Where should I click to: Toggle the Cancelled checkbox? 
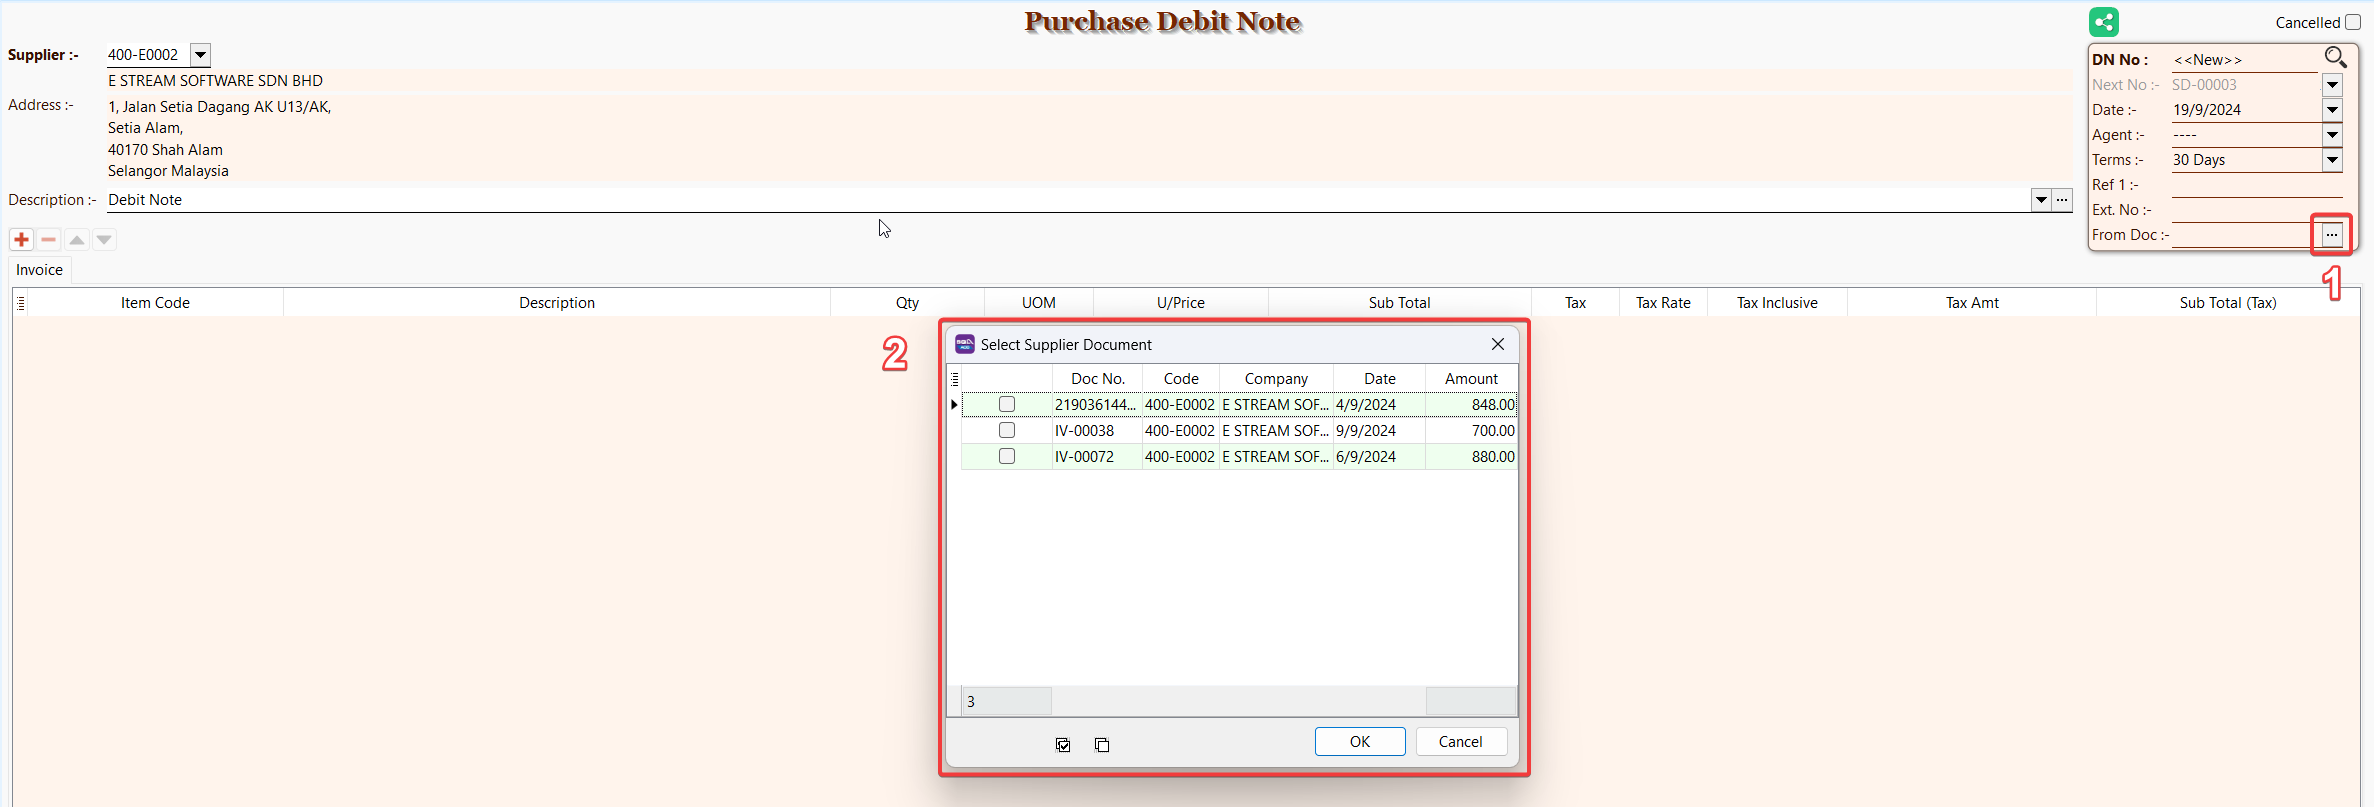(x=2352, y=22)
